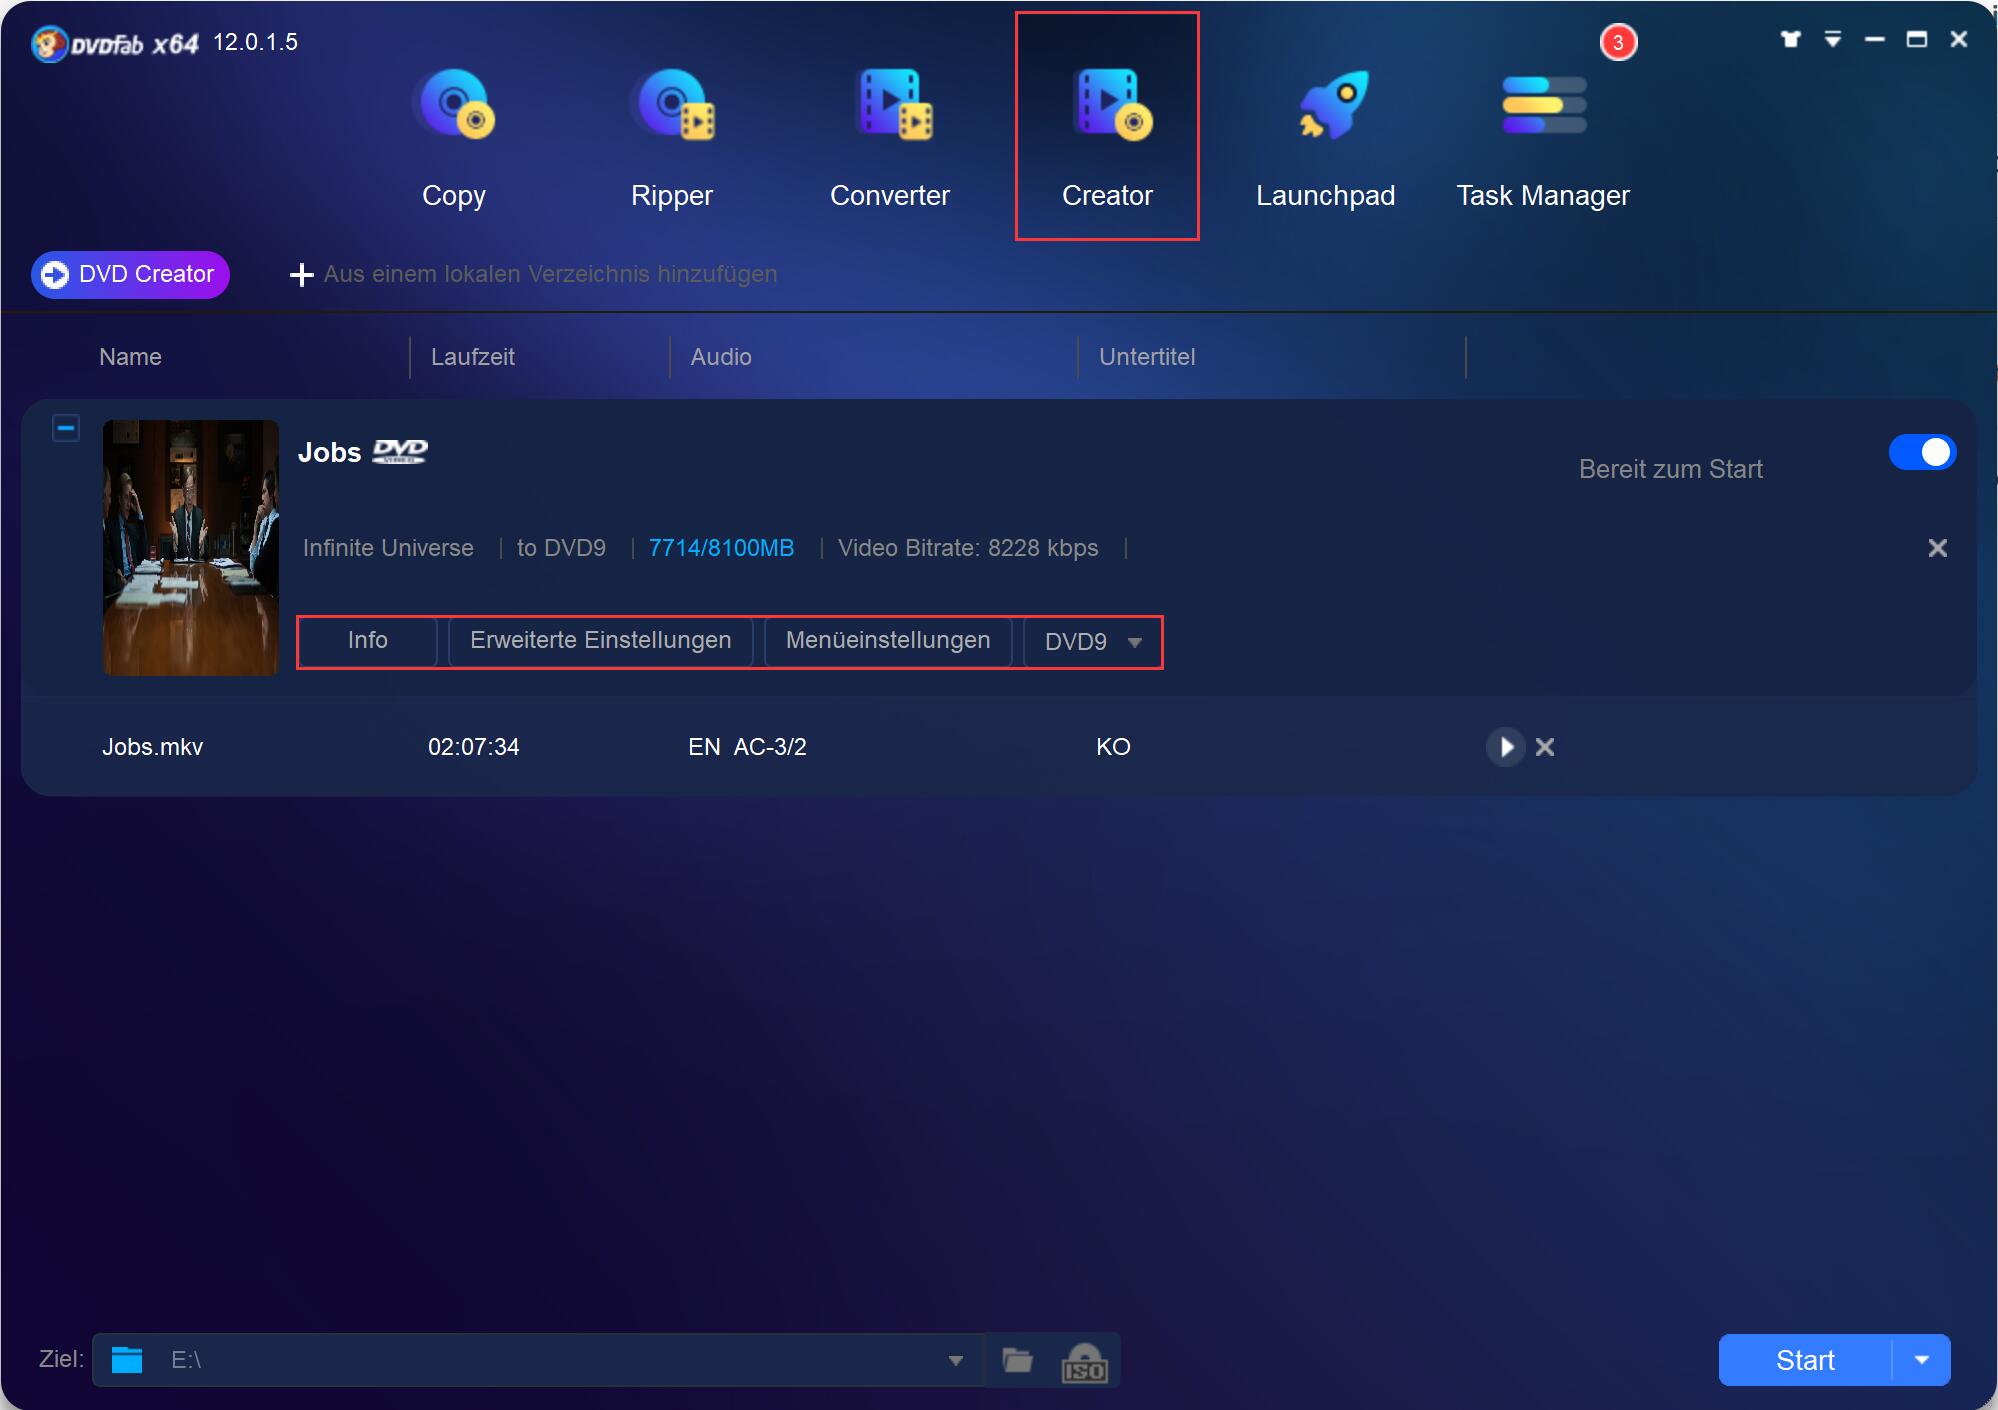This screenshot has width=1998, height=1410.
Task: Open the Converter module
Action: pos(890,138)
